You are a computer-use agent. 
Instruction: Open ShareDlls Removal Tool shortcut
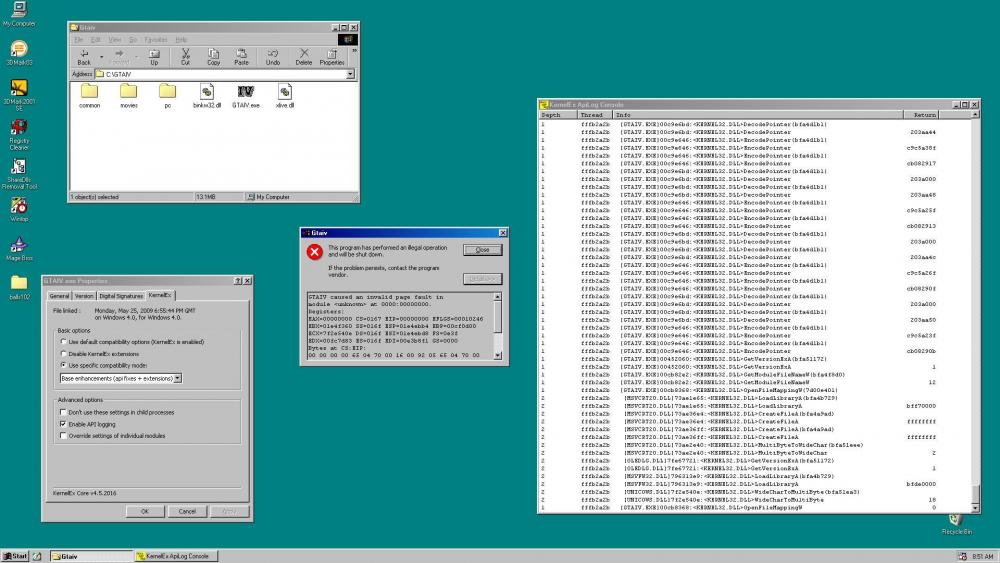pyautogui.click(x=19, y=173)
